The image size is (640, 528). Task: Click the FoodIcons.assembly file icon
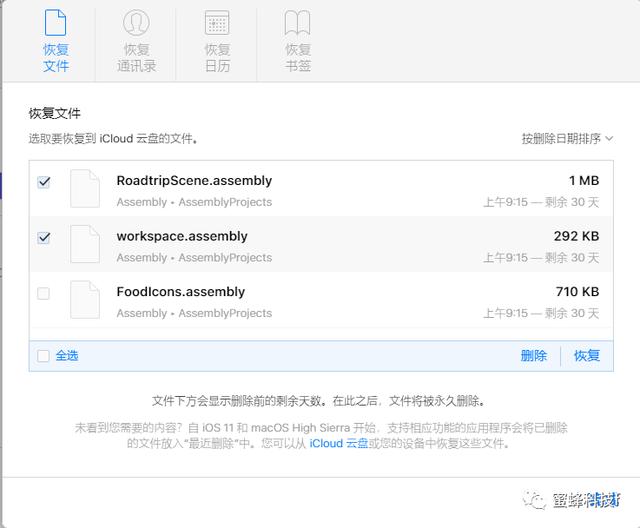point(85,300)
